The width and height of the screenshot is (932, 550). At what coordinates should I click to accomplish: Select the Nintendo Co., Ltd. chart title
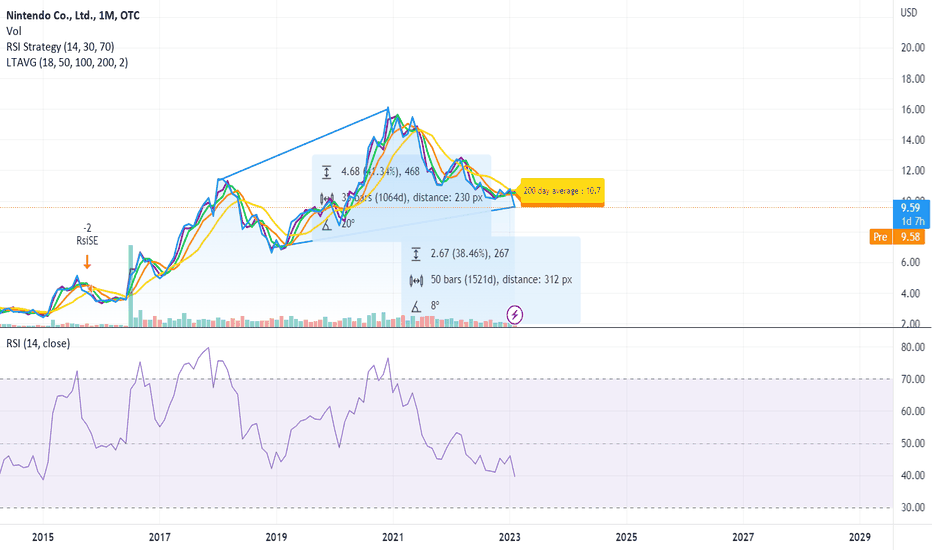click(73, 15)
